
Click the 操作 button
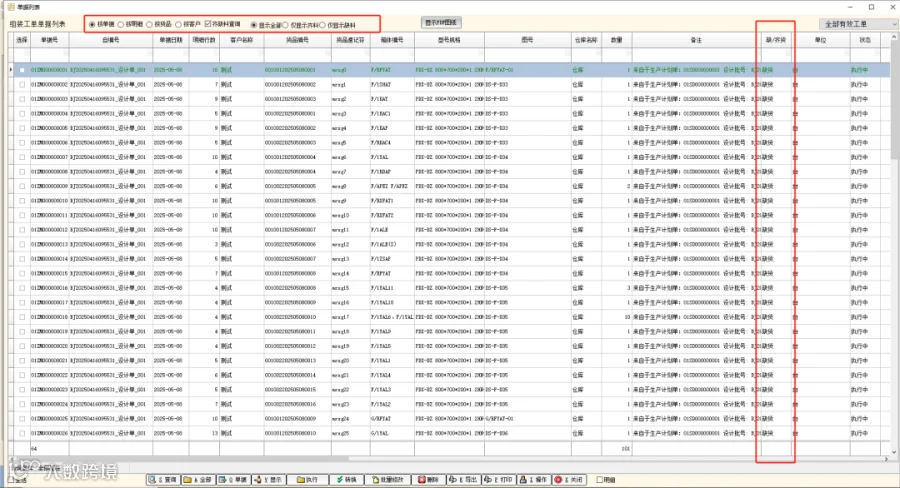534,479
